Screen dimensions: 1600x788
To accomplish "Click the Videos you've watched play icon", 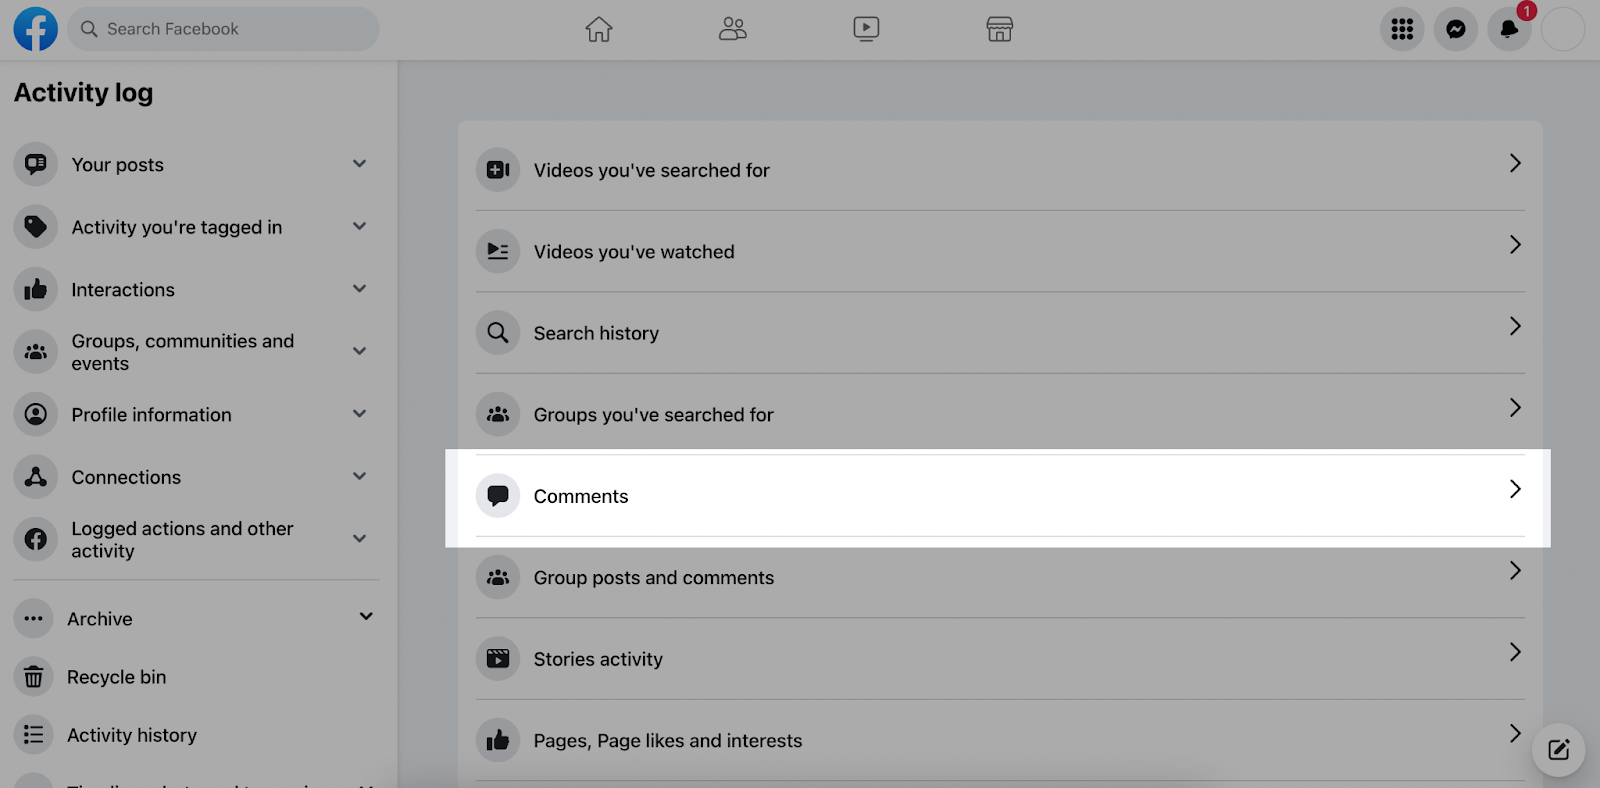I will tap(498, 251).
